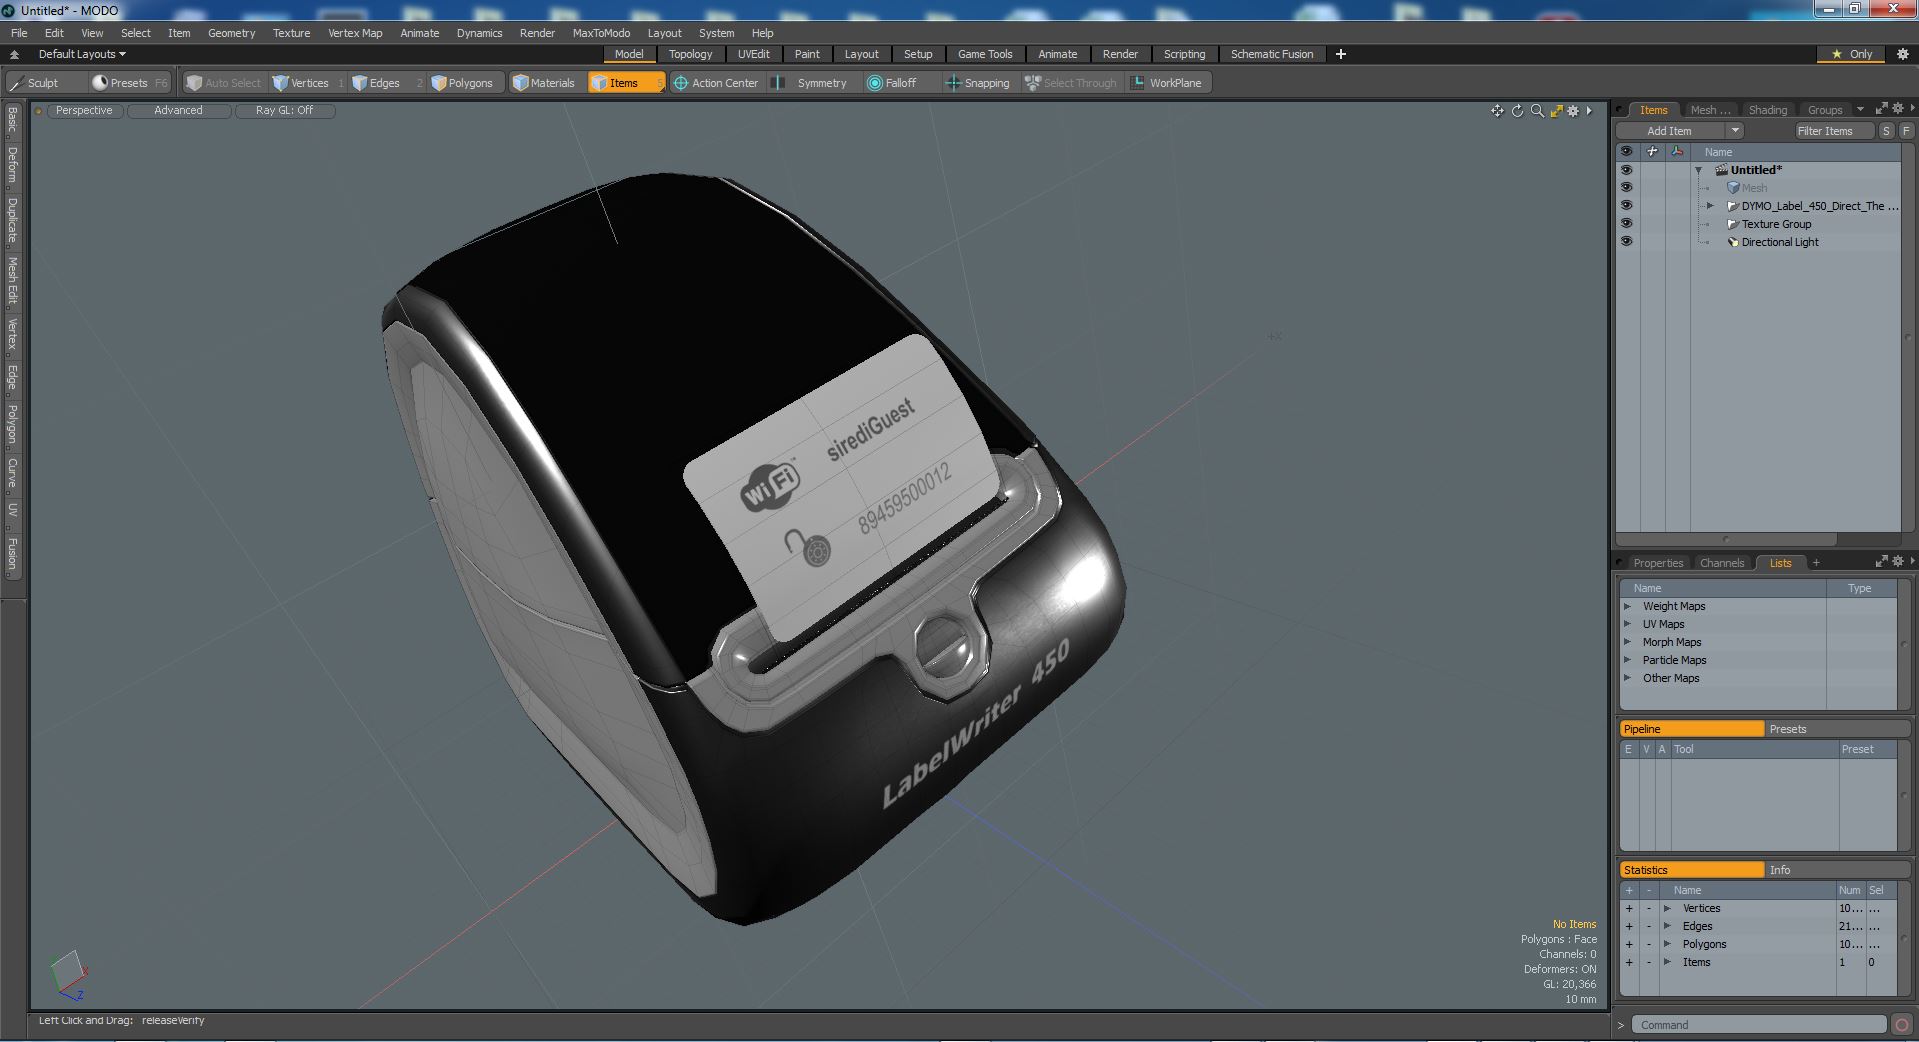This screenshot has height=1042, width=1919.
Task: Select the Sculpt tool button
Action: click(x=42, y=83)
